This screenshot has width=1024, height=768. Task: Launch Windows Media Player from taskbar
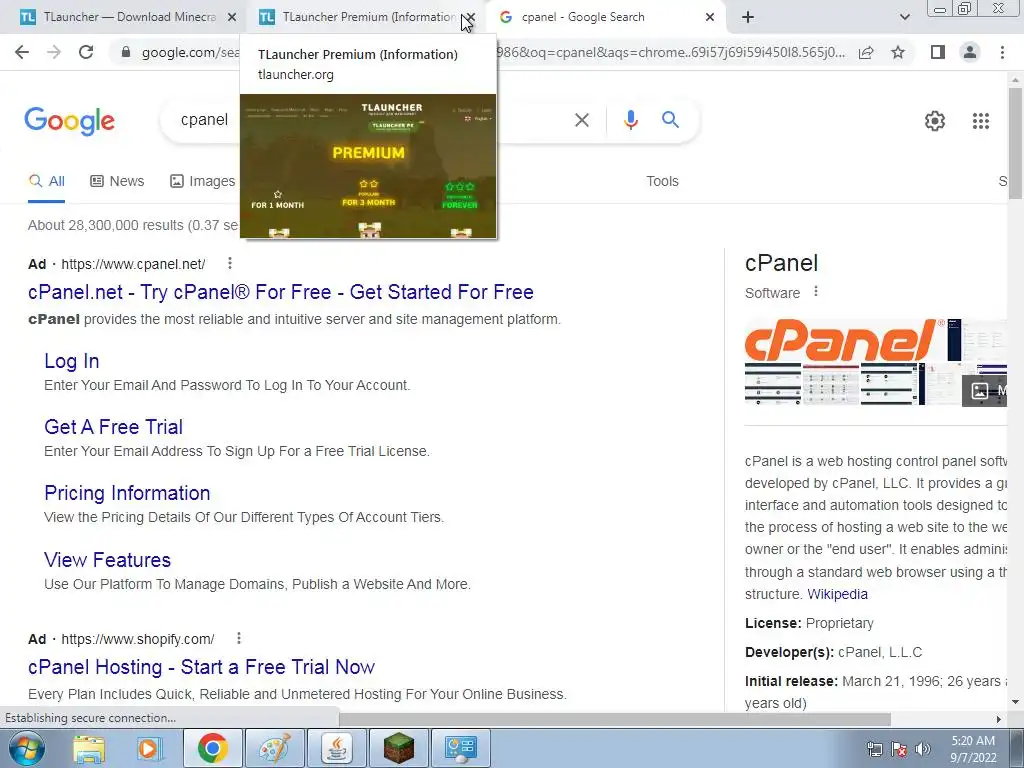pos(149,749)
